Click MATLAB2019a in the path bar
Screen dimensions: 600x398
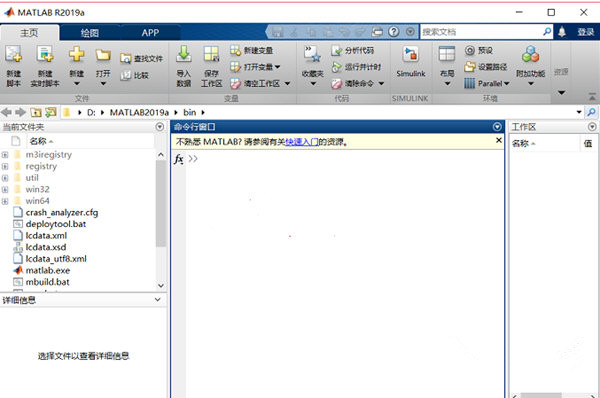pyautogui.click(x=139, y=113)
